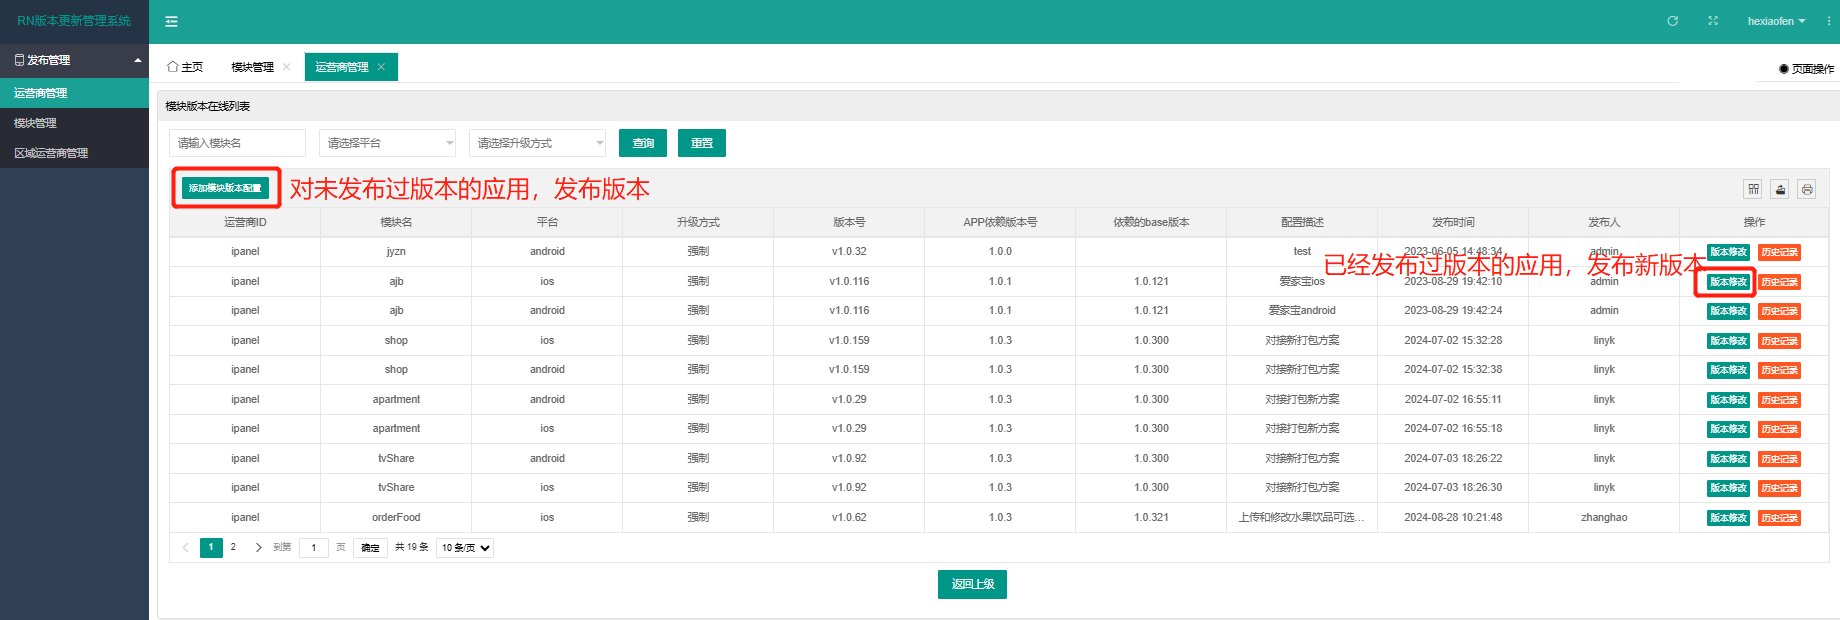Enter fullscreen using the top bar icon

(x=1713, y=21)
